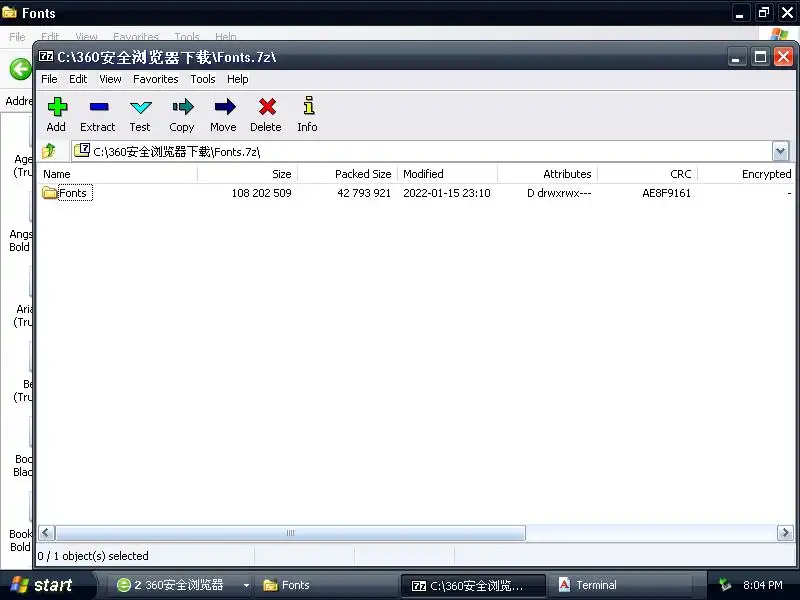This screenshot has height=600, width=800.
Task: Click attributes value D drwxrwx---
Action: pos(559,193)
